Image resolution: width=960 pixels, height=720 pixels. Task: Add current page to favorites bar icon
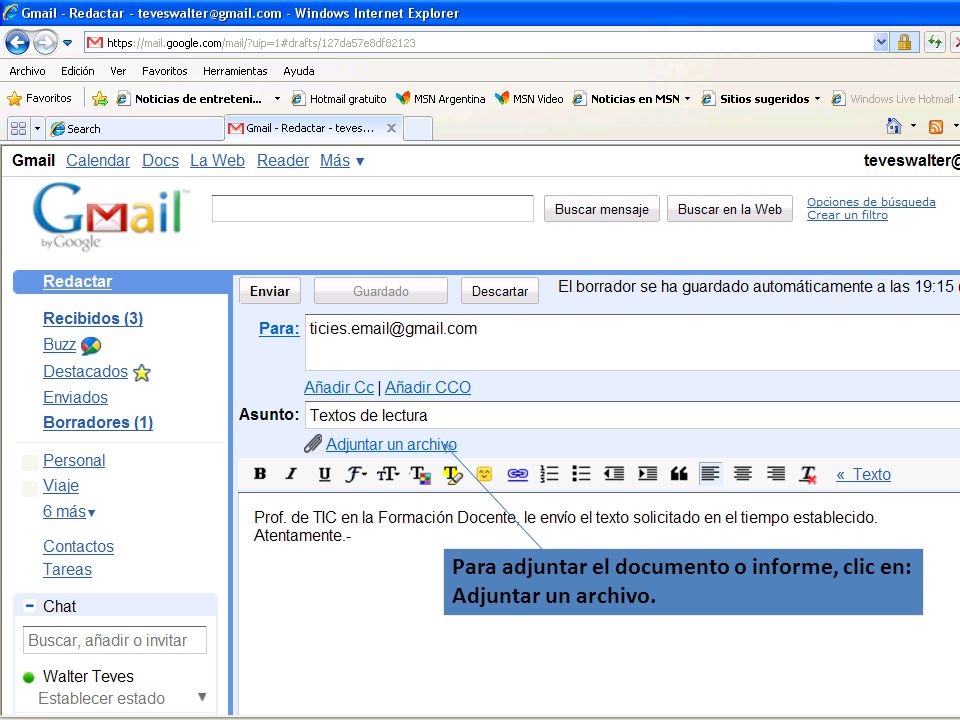coord(100,99)
